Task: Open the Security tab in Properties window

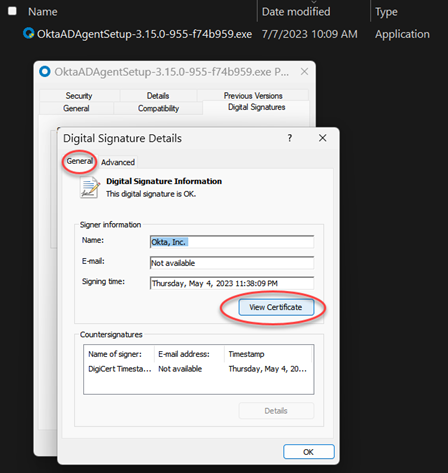Action: (x=79, y=96)
